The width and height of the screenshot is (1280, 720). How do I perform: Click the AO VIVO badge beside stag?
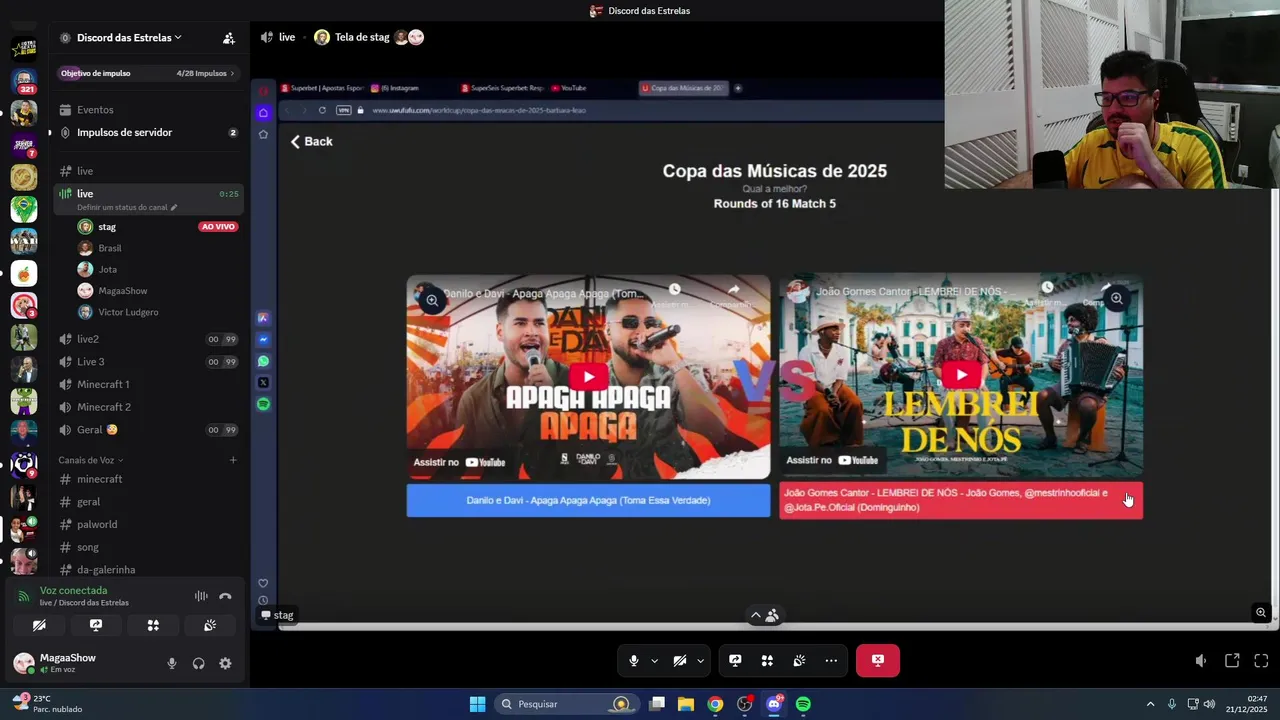tap(218, 227)
